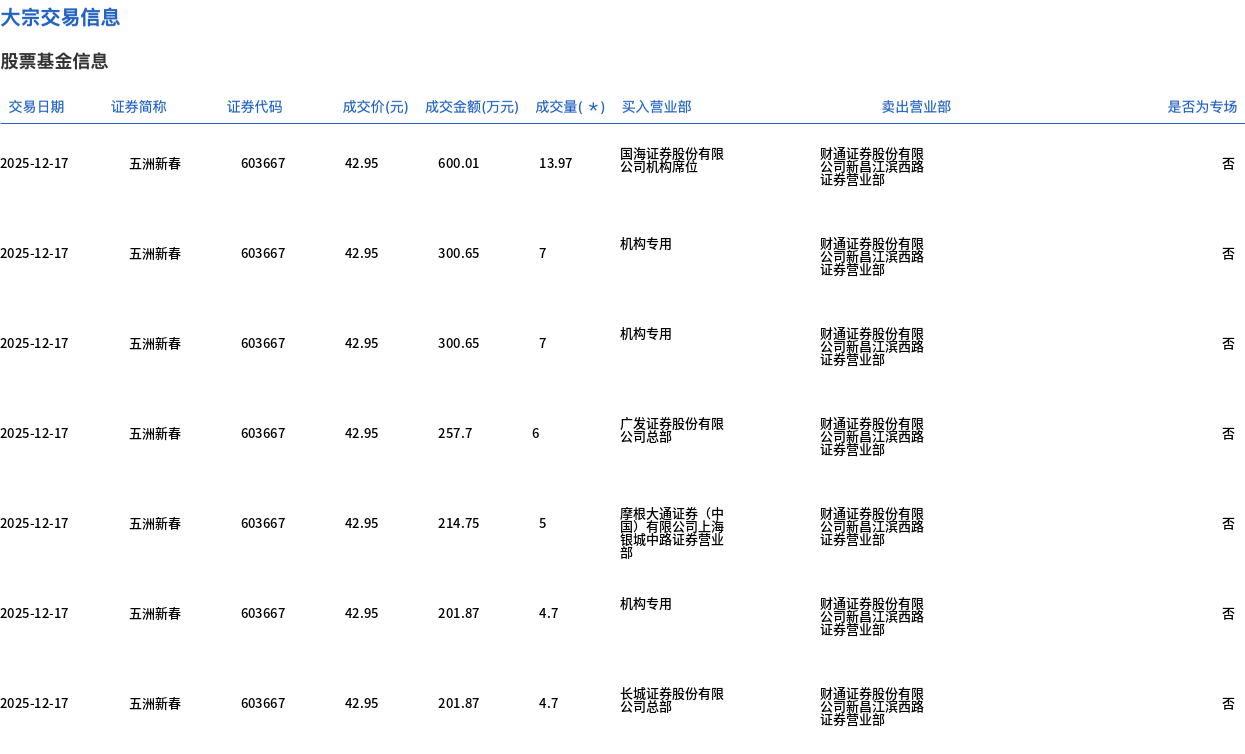Click the 财通证券 seller in the 600.01 row
Image resolution: width=1245 pixels, height=754 pixels.
click(872, 167)
